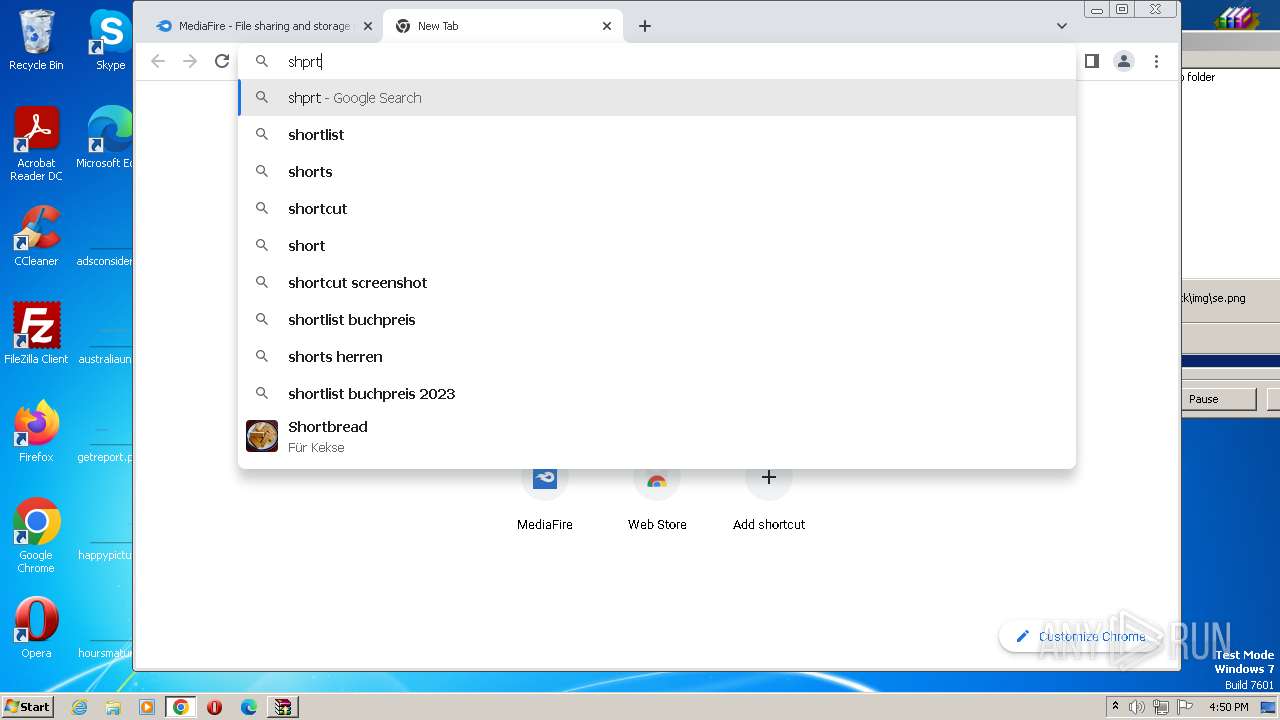
Task: Pick the 'shorts herren' suggestion
Action: [x=657, y=357]
